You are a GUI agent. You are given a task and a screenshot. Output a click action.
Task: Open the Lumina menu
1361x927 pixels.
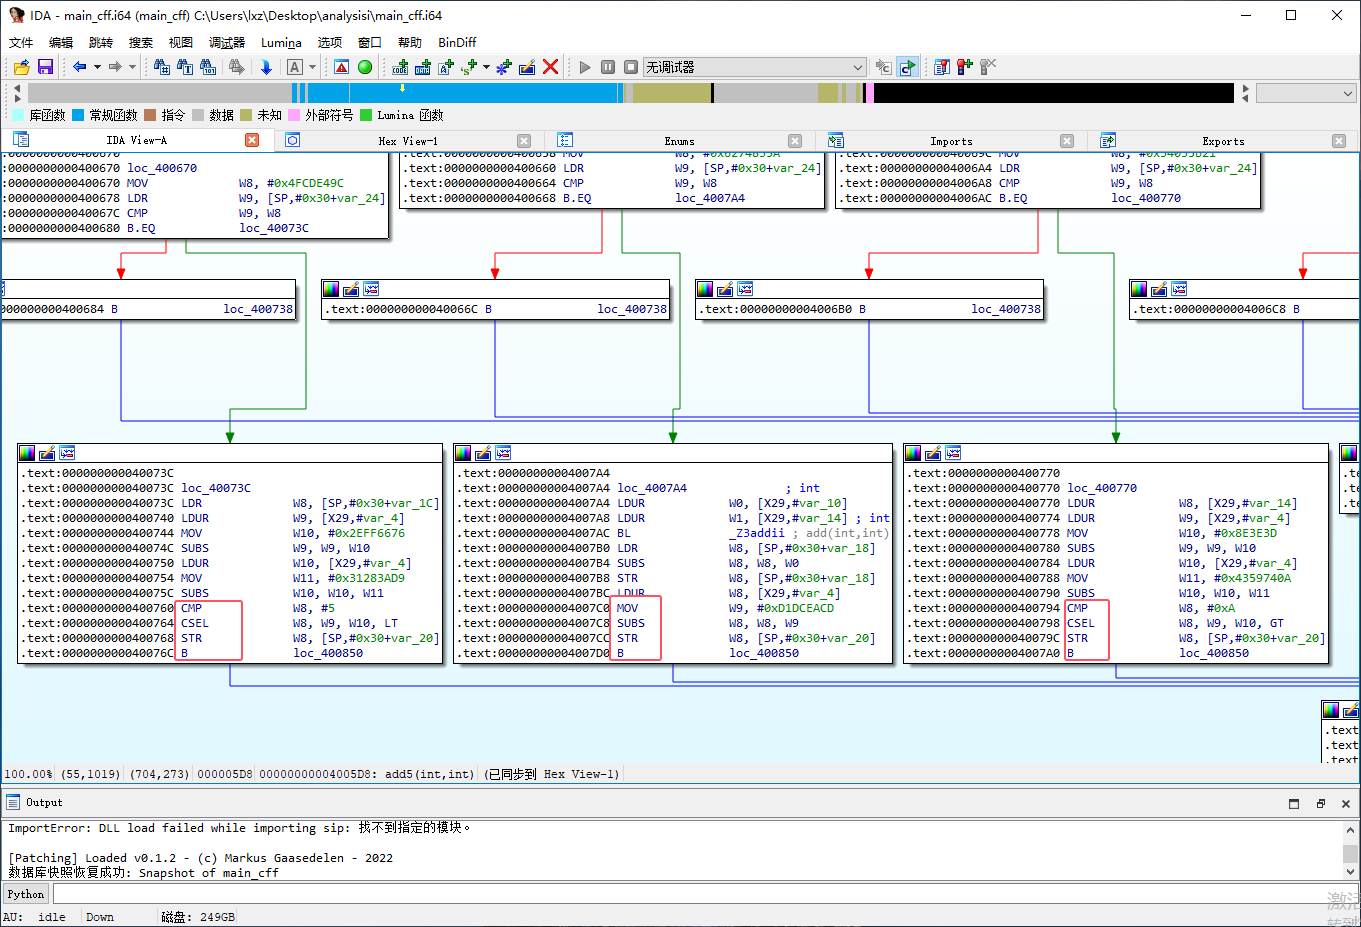[x=281, y=42]
